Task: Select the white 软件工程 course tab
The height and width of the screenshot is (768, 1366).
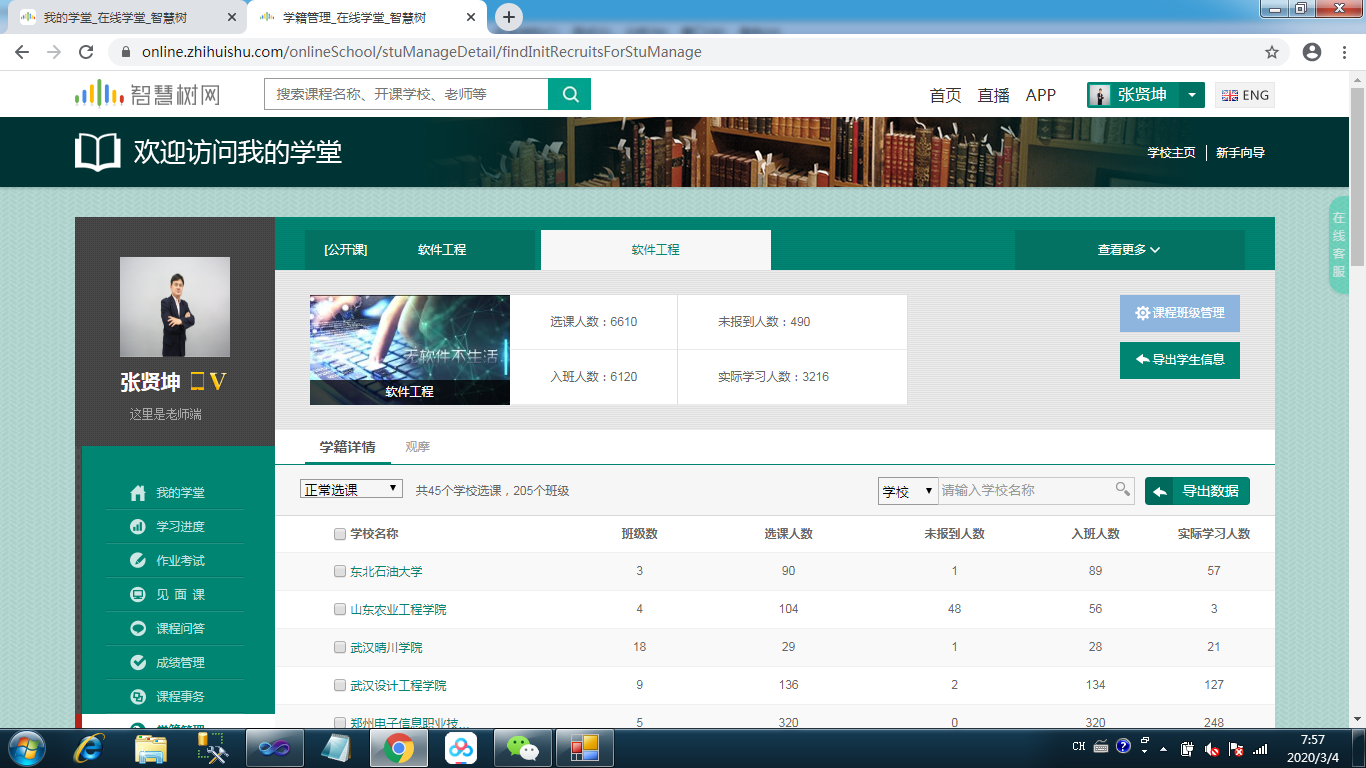Action: click(656, 250)
